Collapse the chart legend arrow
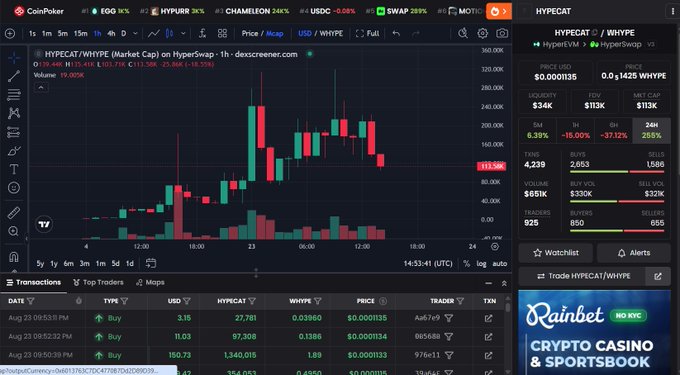 (x=41, y=88)
